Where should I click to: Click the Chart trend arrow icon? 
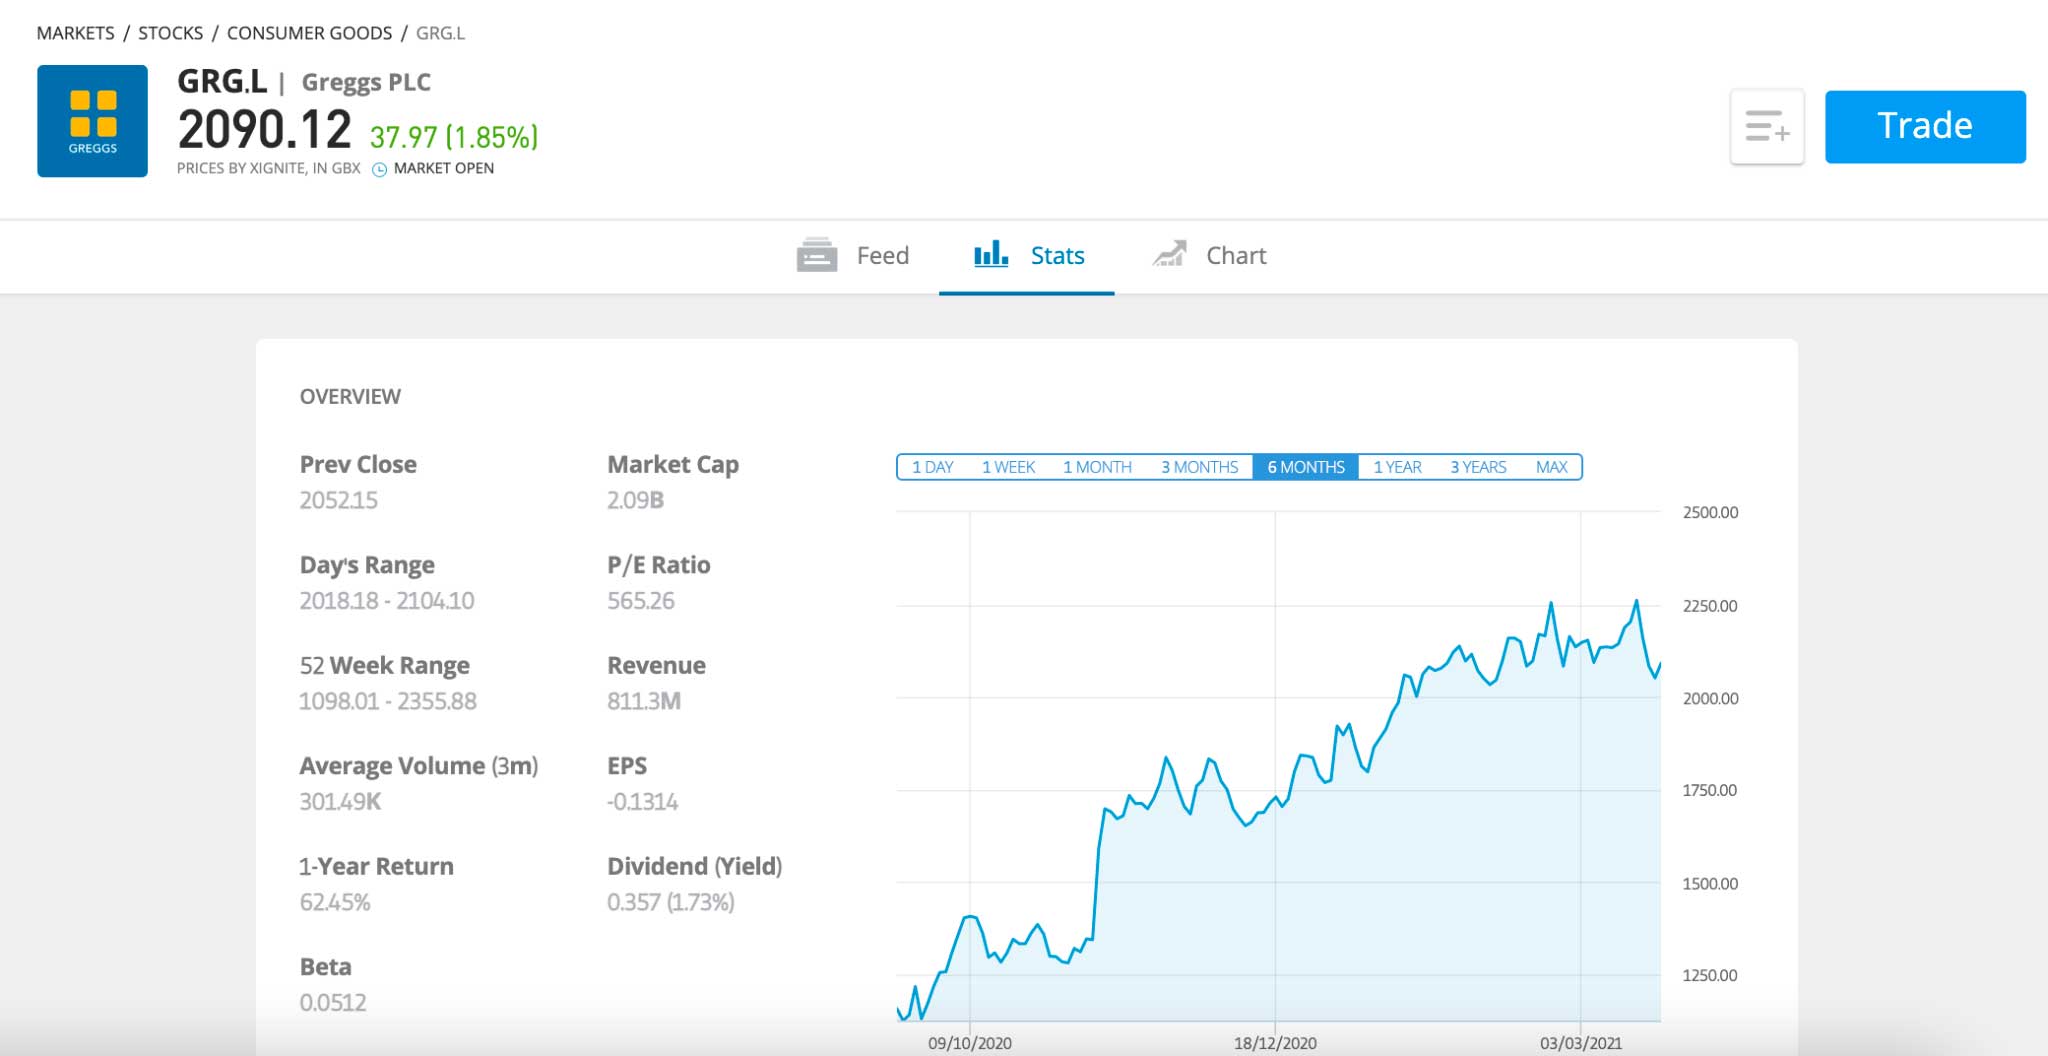click(1169, 254)
